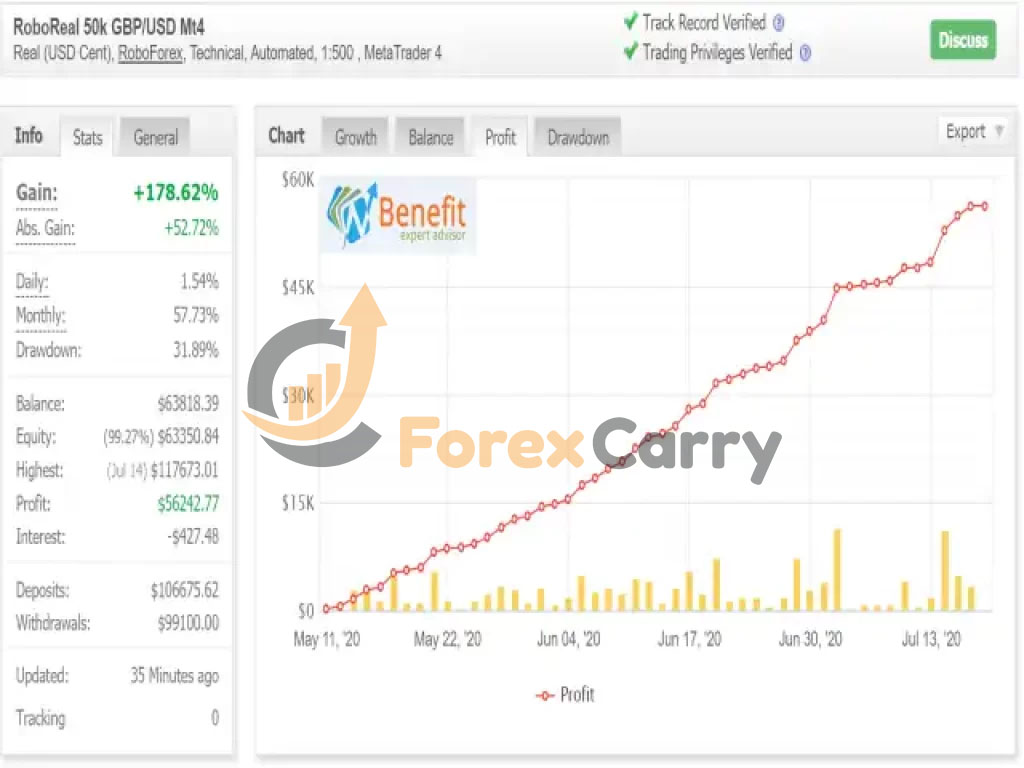Click the tallest yellow bar near Jun 30
The image size is (1024, 768).
coord(837,569)
